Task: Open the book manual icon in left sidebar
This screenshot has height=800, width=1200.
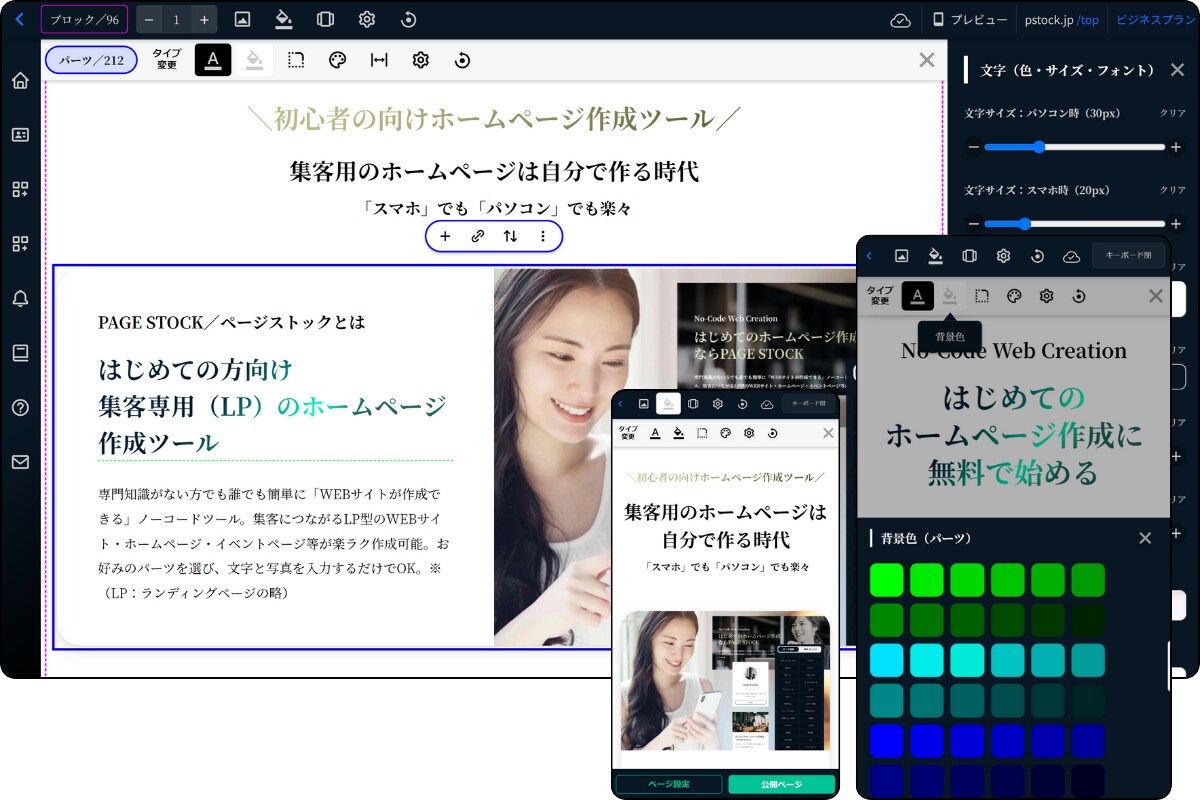Action: click(20, 352)
